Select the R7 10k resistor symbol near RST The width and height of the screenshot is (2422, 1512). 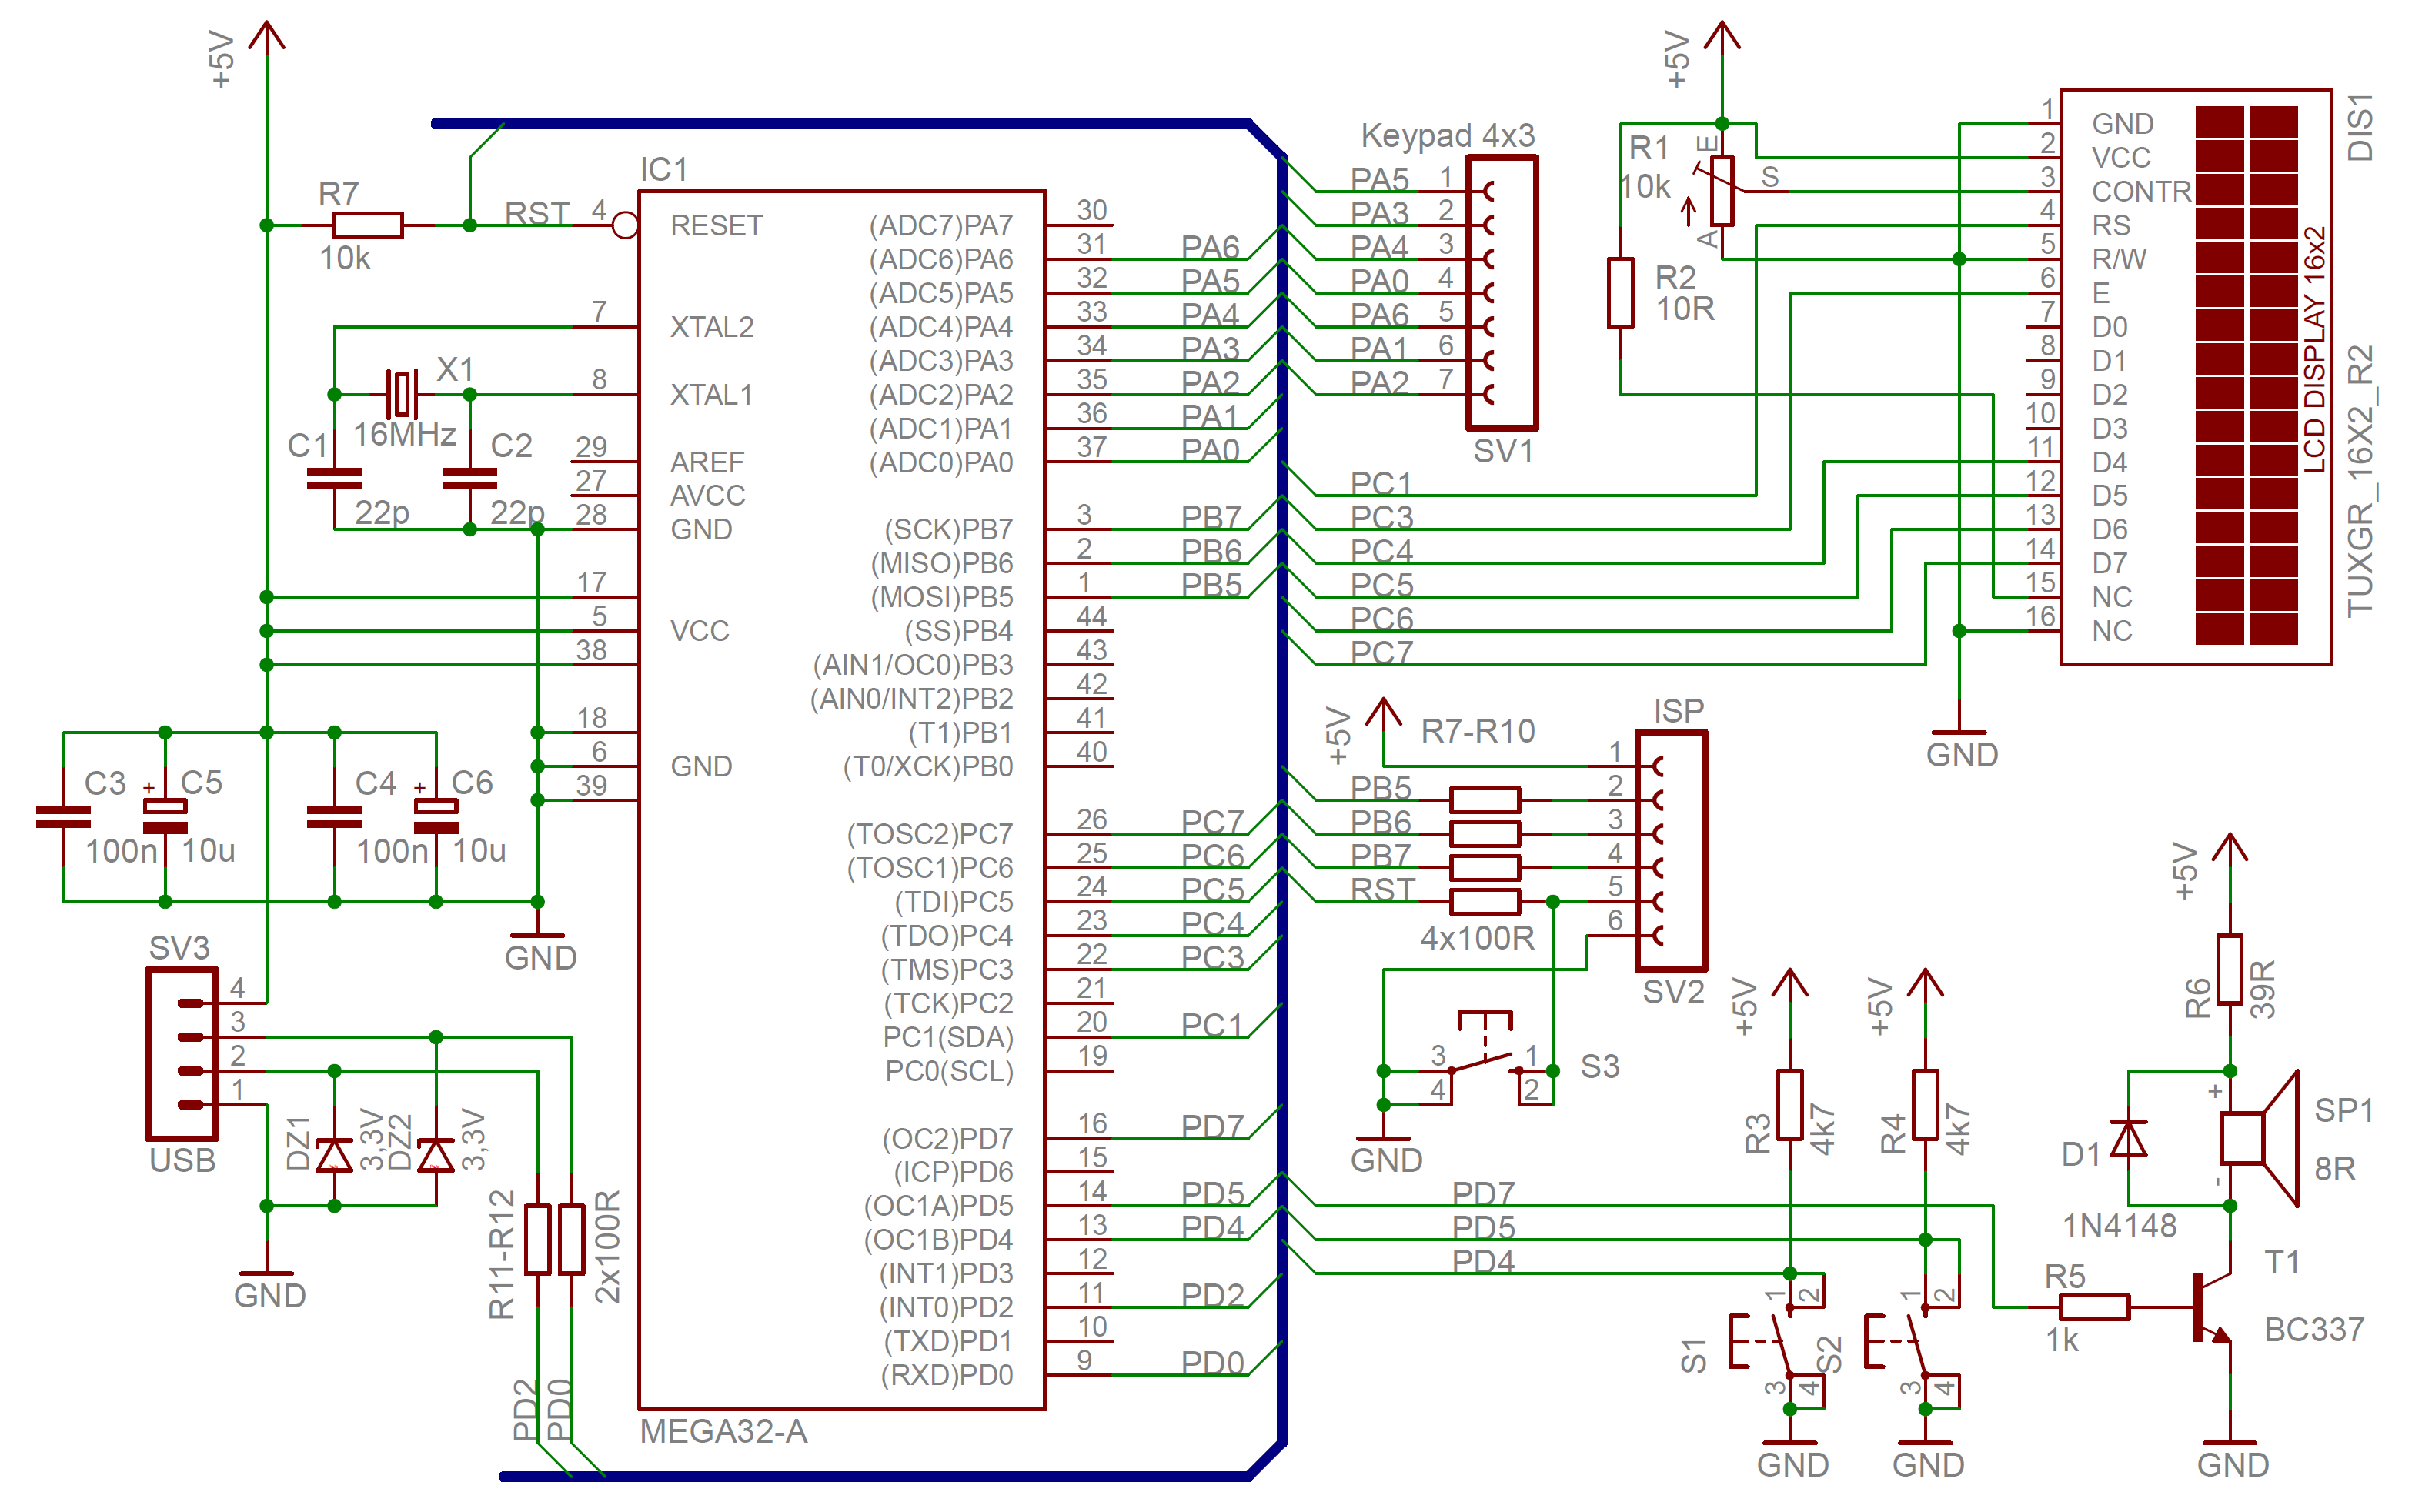[367, 225]
